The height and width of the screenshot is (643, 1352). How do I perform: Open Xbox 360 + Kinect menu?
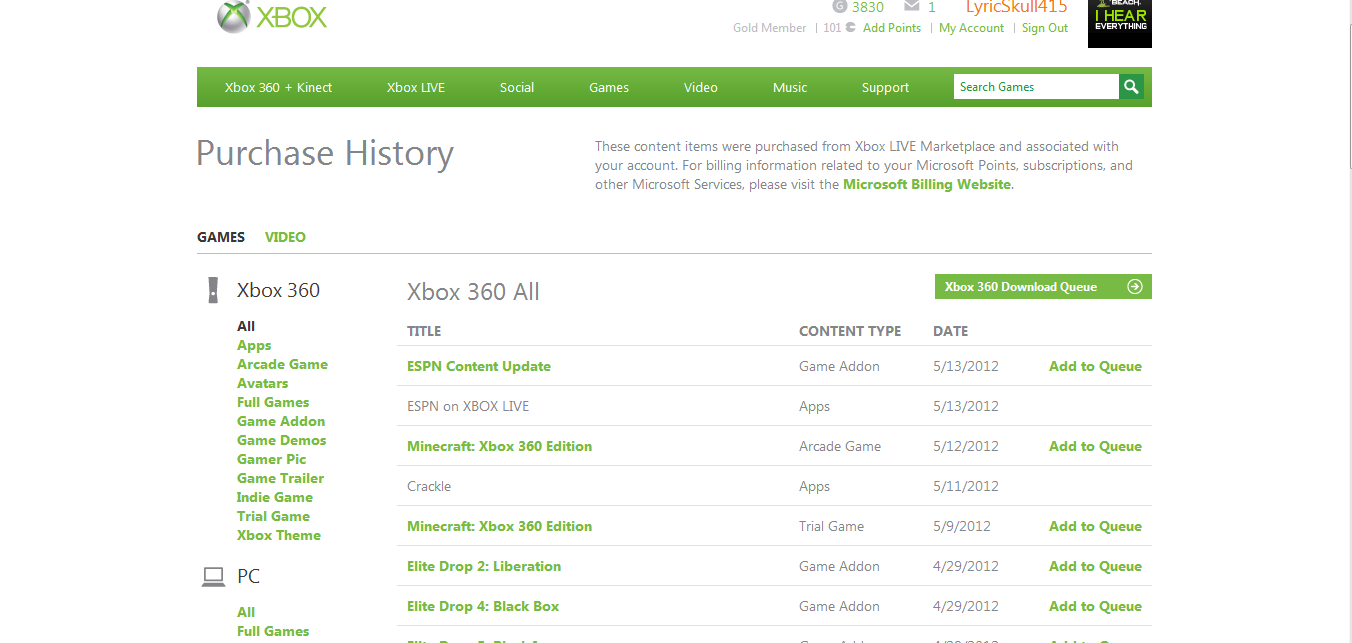point(278,87)
